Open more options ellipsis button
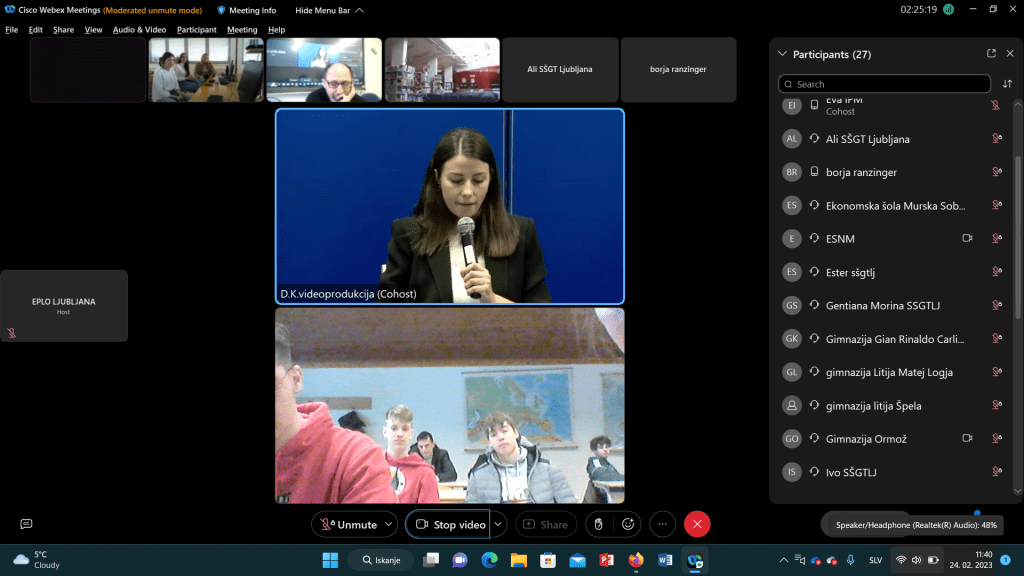Viewport: 1024px width, 576px height. pos(662,524)
